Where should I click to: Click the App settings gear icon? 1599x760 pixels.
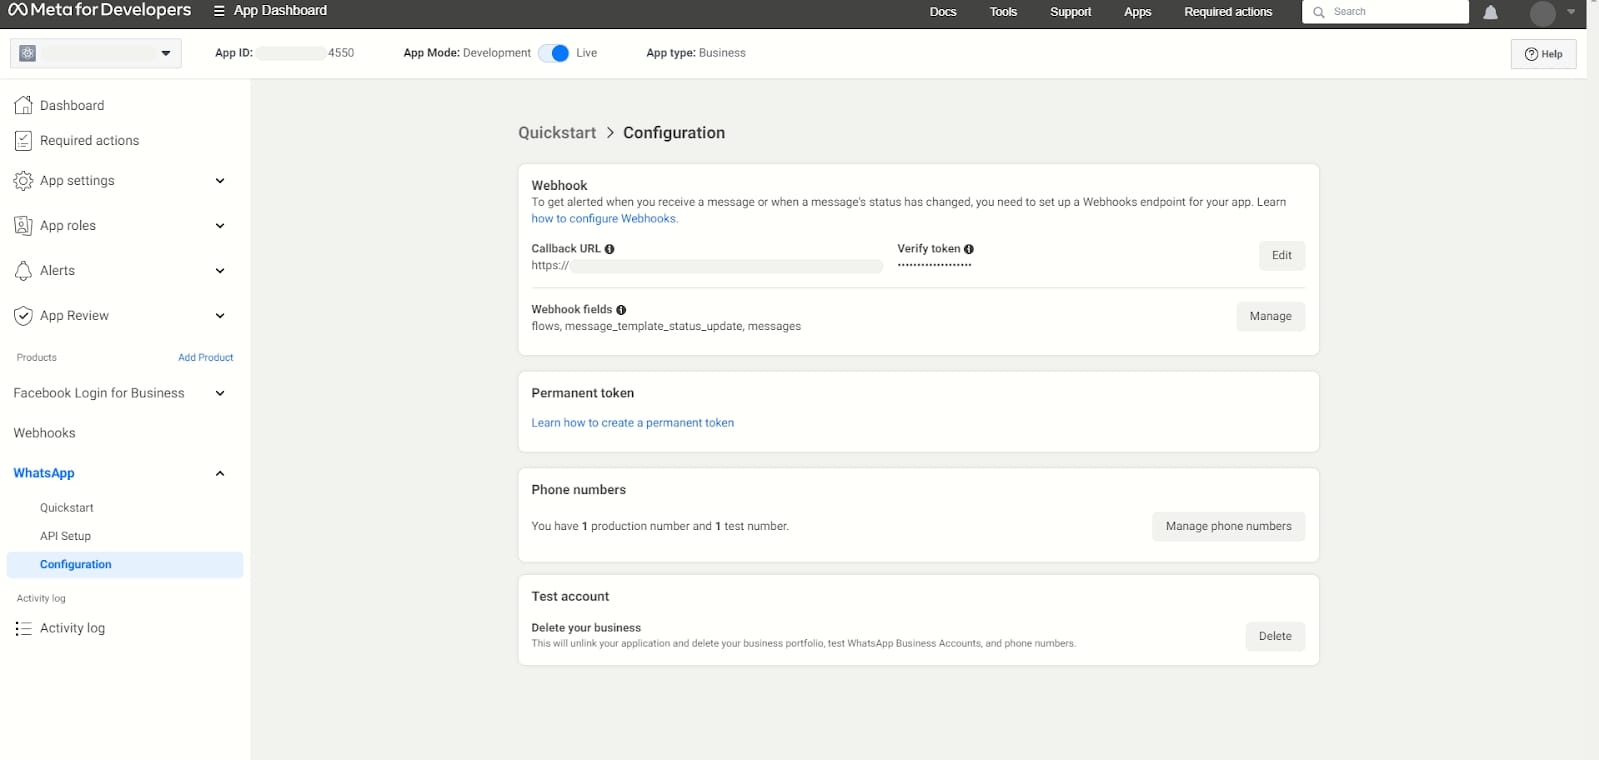click(x=24, y=181)
